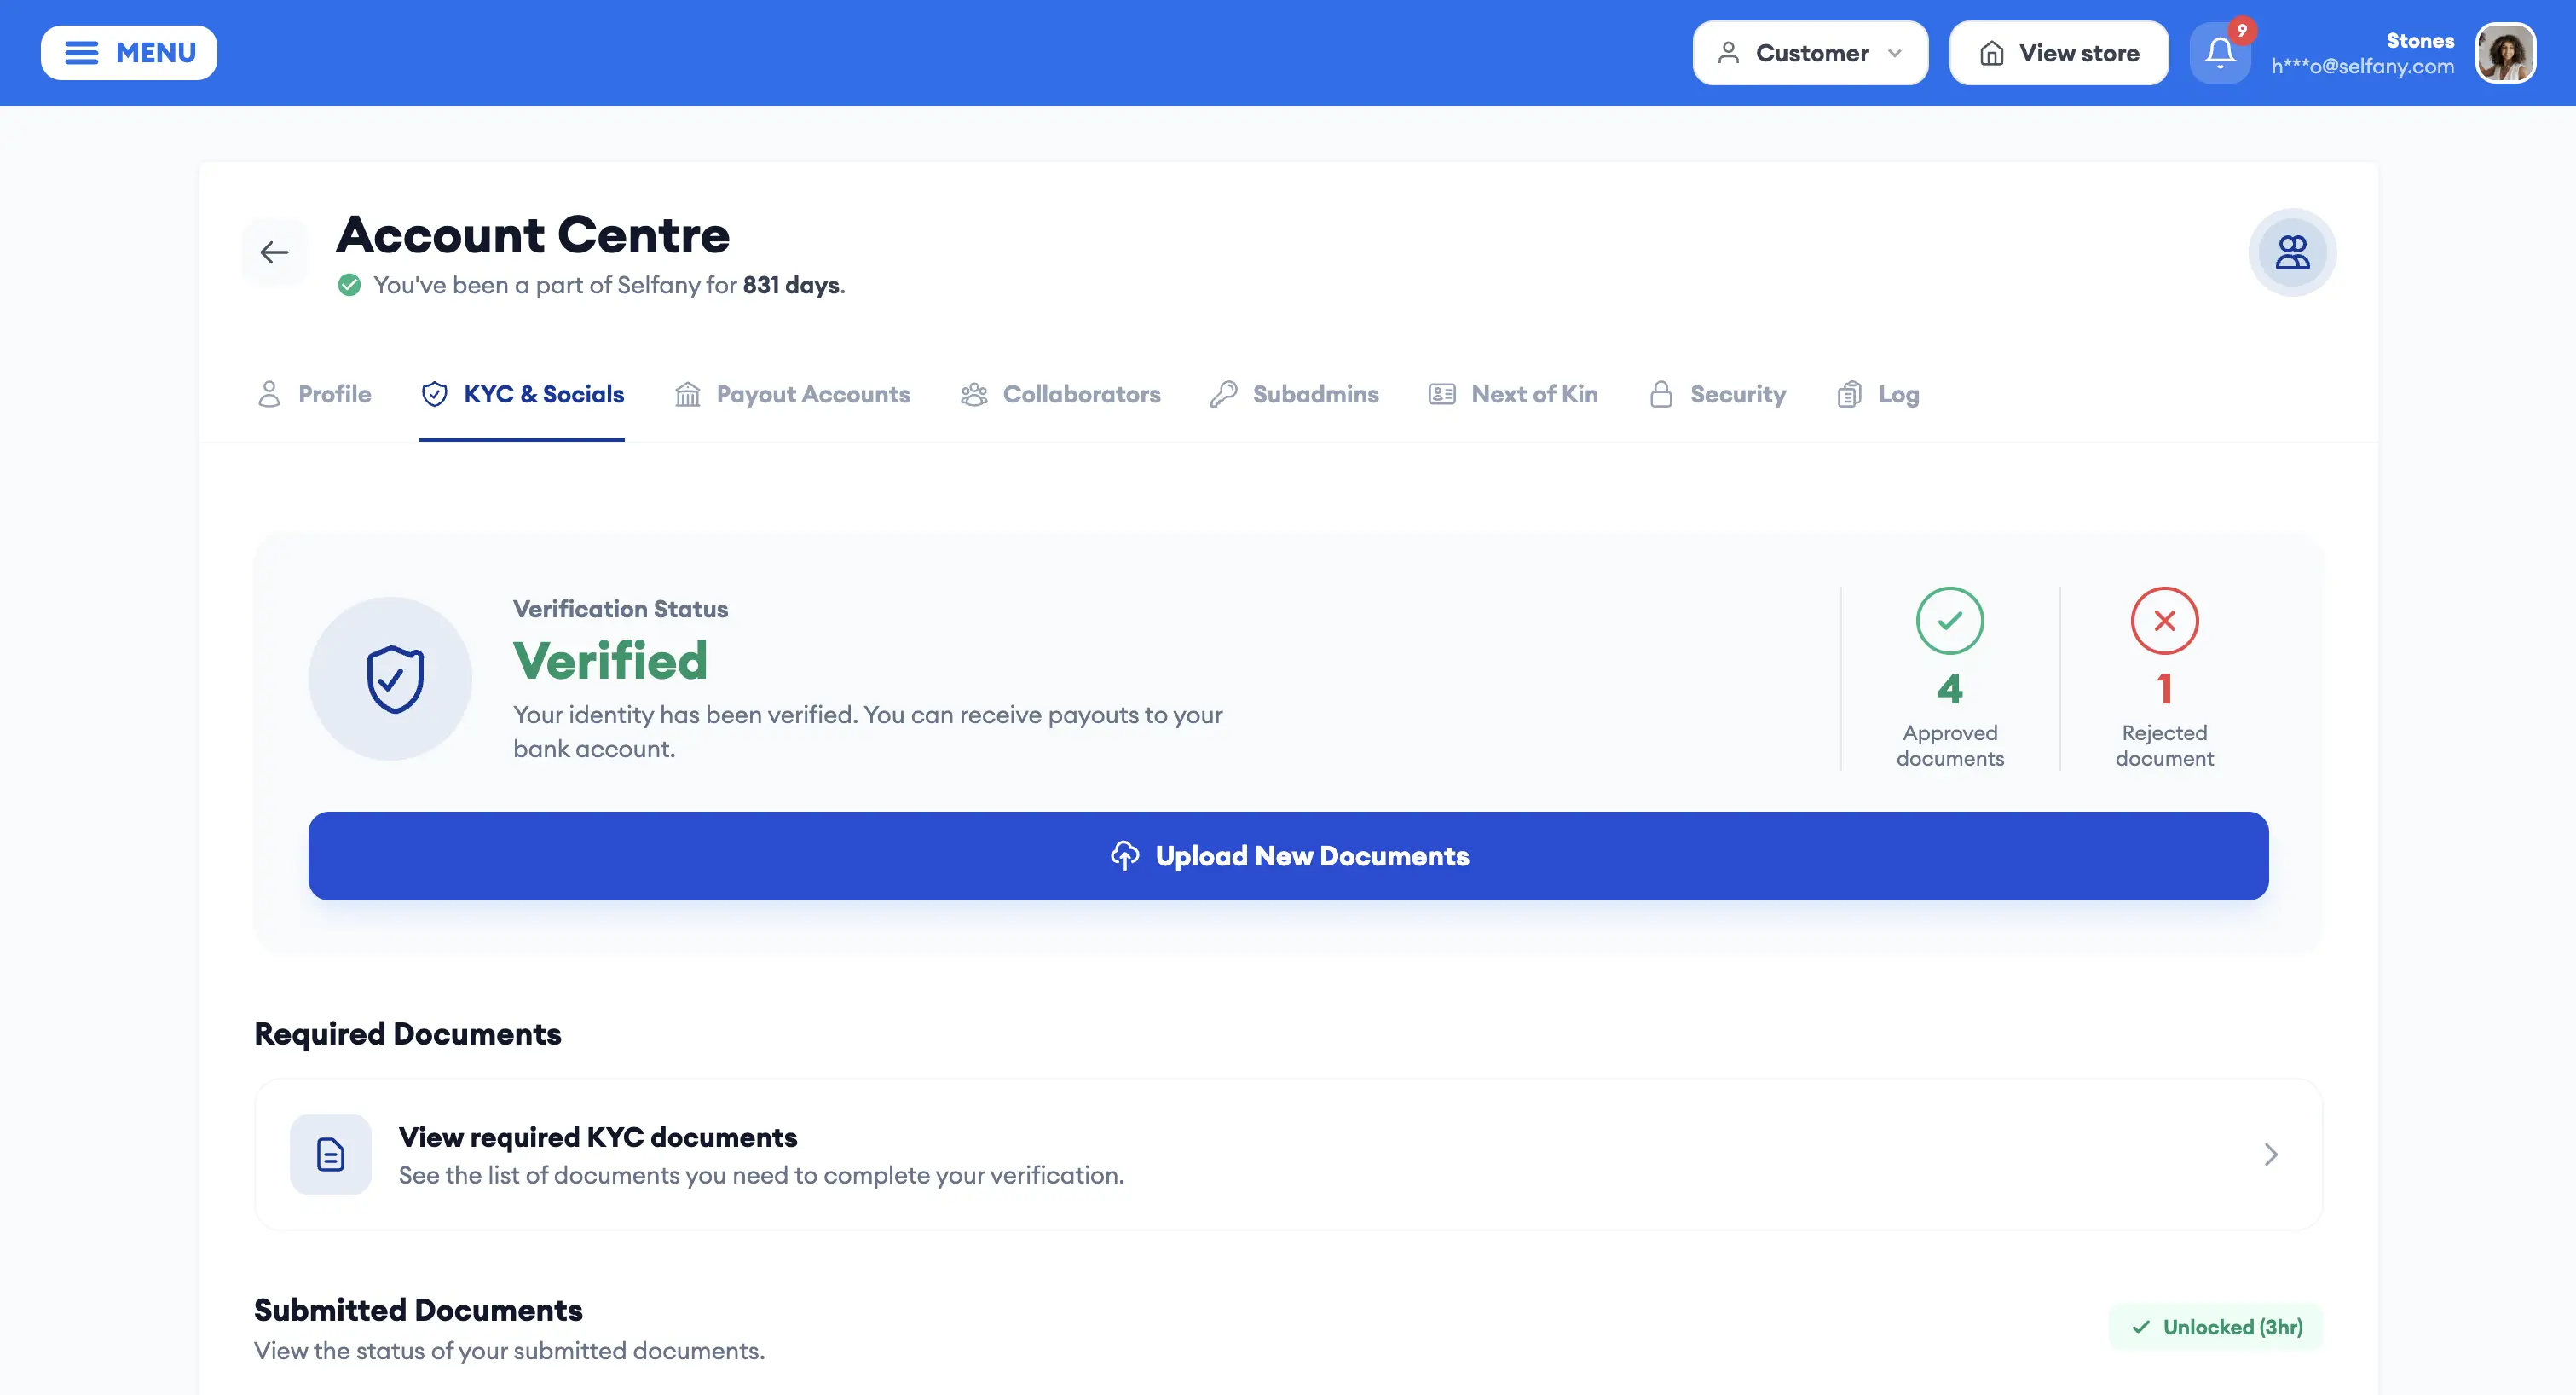Click the green approved checkmark icon
Image resolution: width=2576 pixels, height=1395 pixels.
tap(1950, 621)
